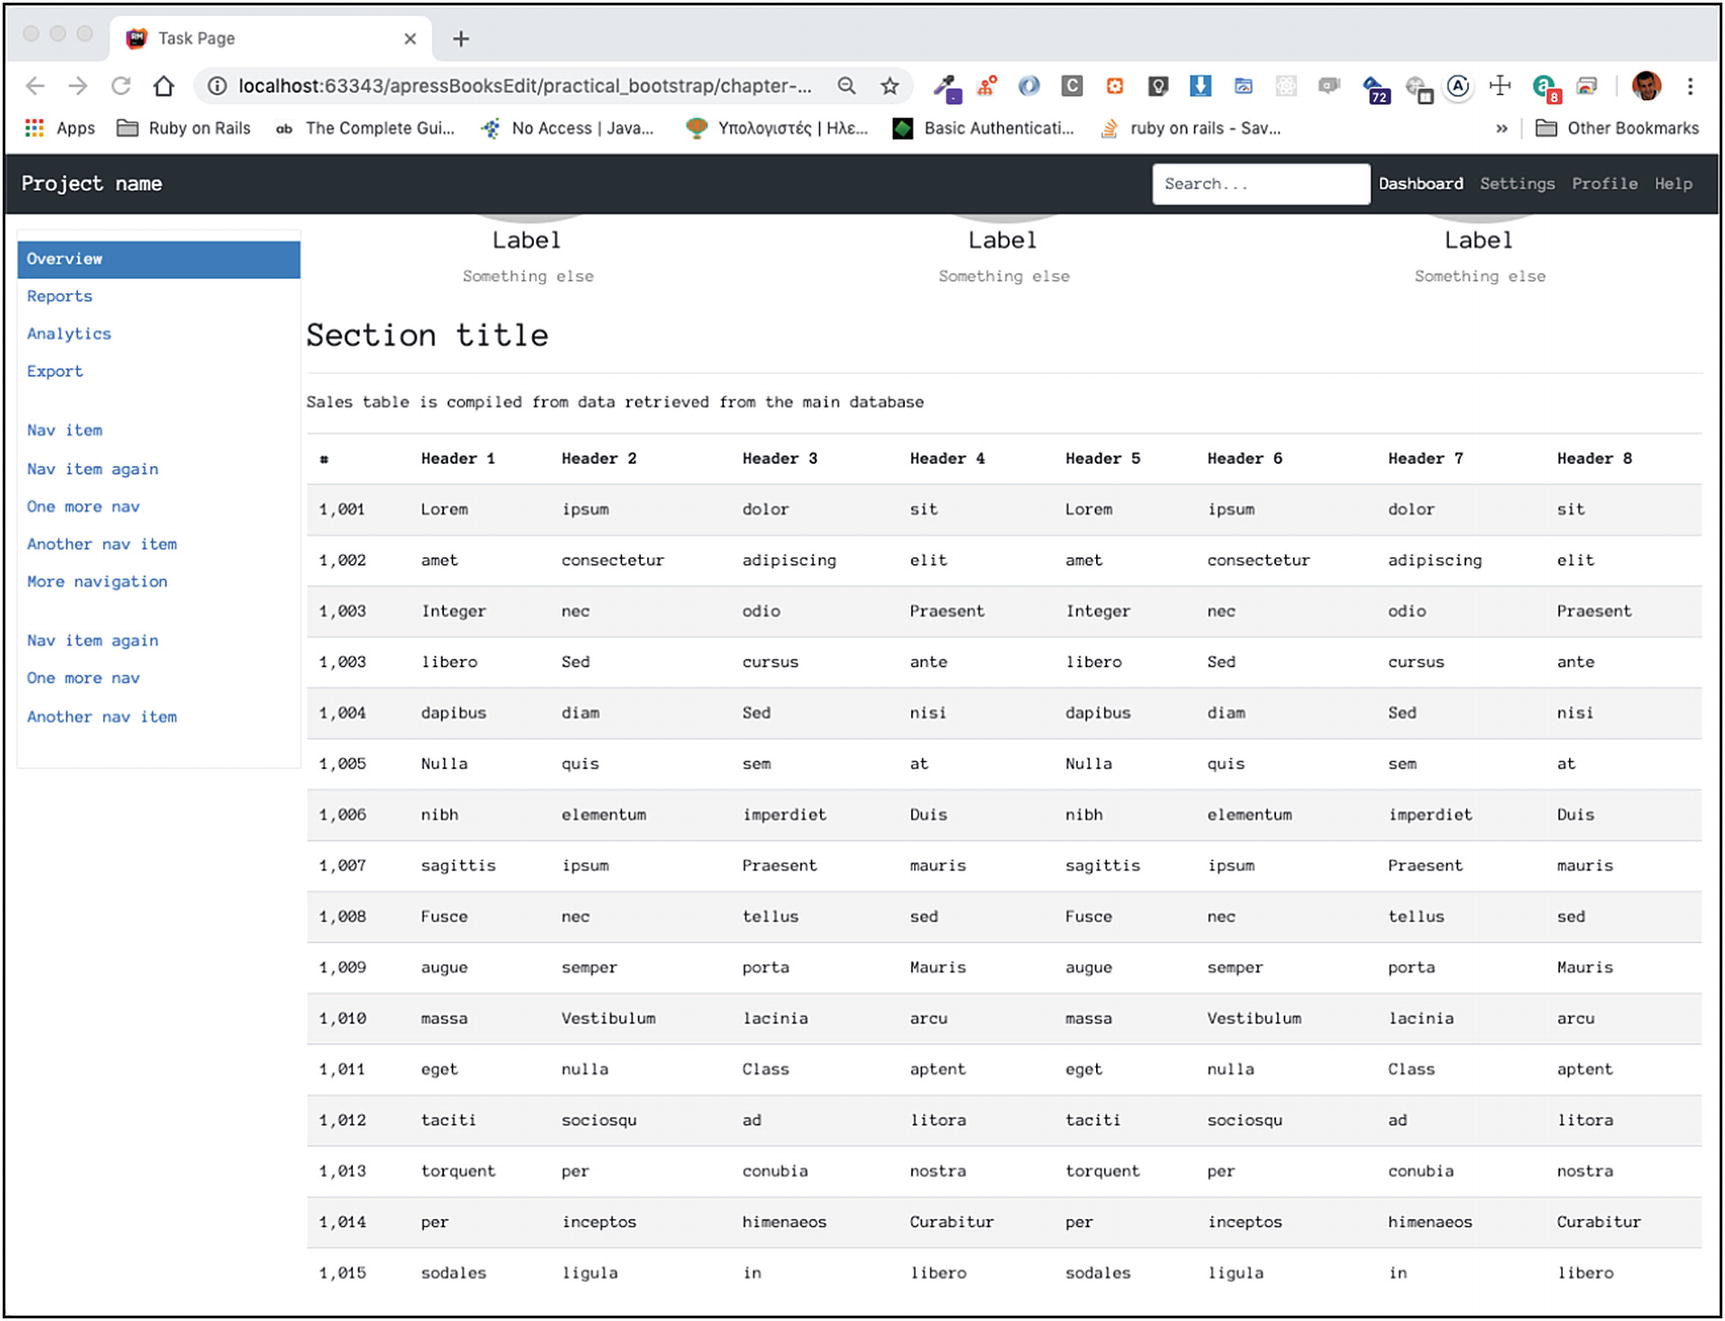Screen dimensions: 1725x1321
Task: Click the user profile avatar icon
Action: [x=1646, y=86]
